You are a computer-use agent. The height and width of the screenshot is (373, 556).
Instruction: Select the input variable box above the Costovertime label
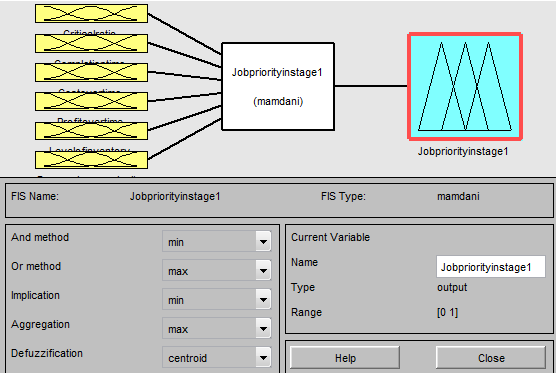91,72
